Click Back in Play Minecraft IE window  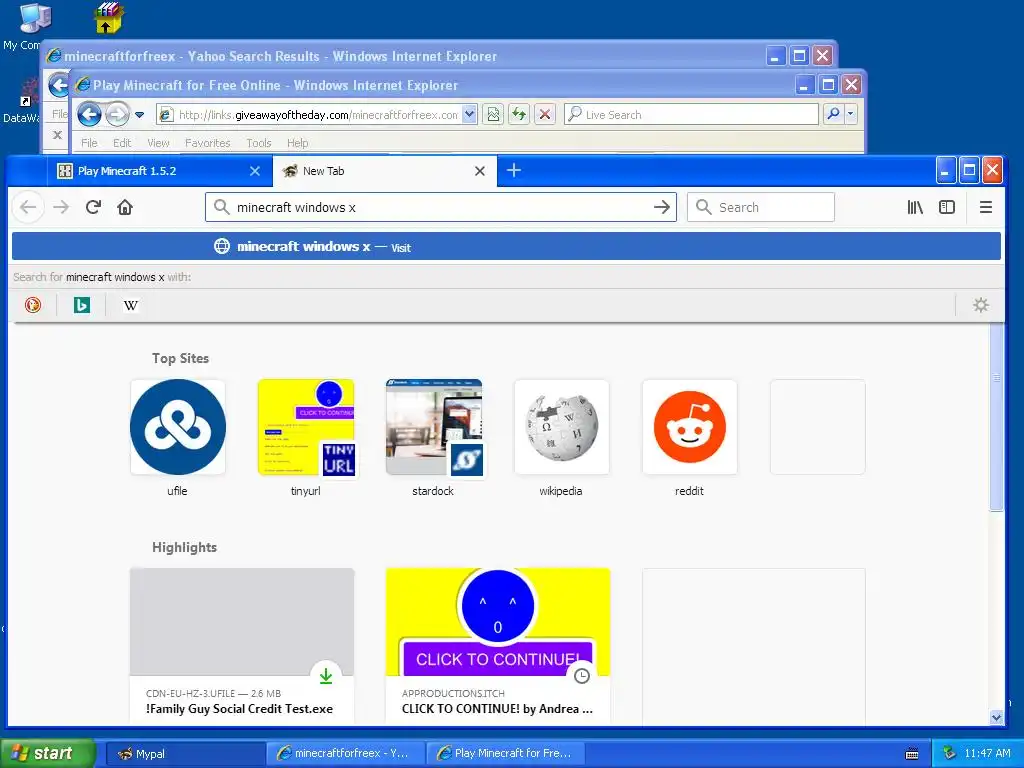(89, 115)
